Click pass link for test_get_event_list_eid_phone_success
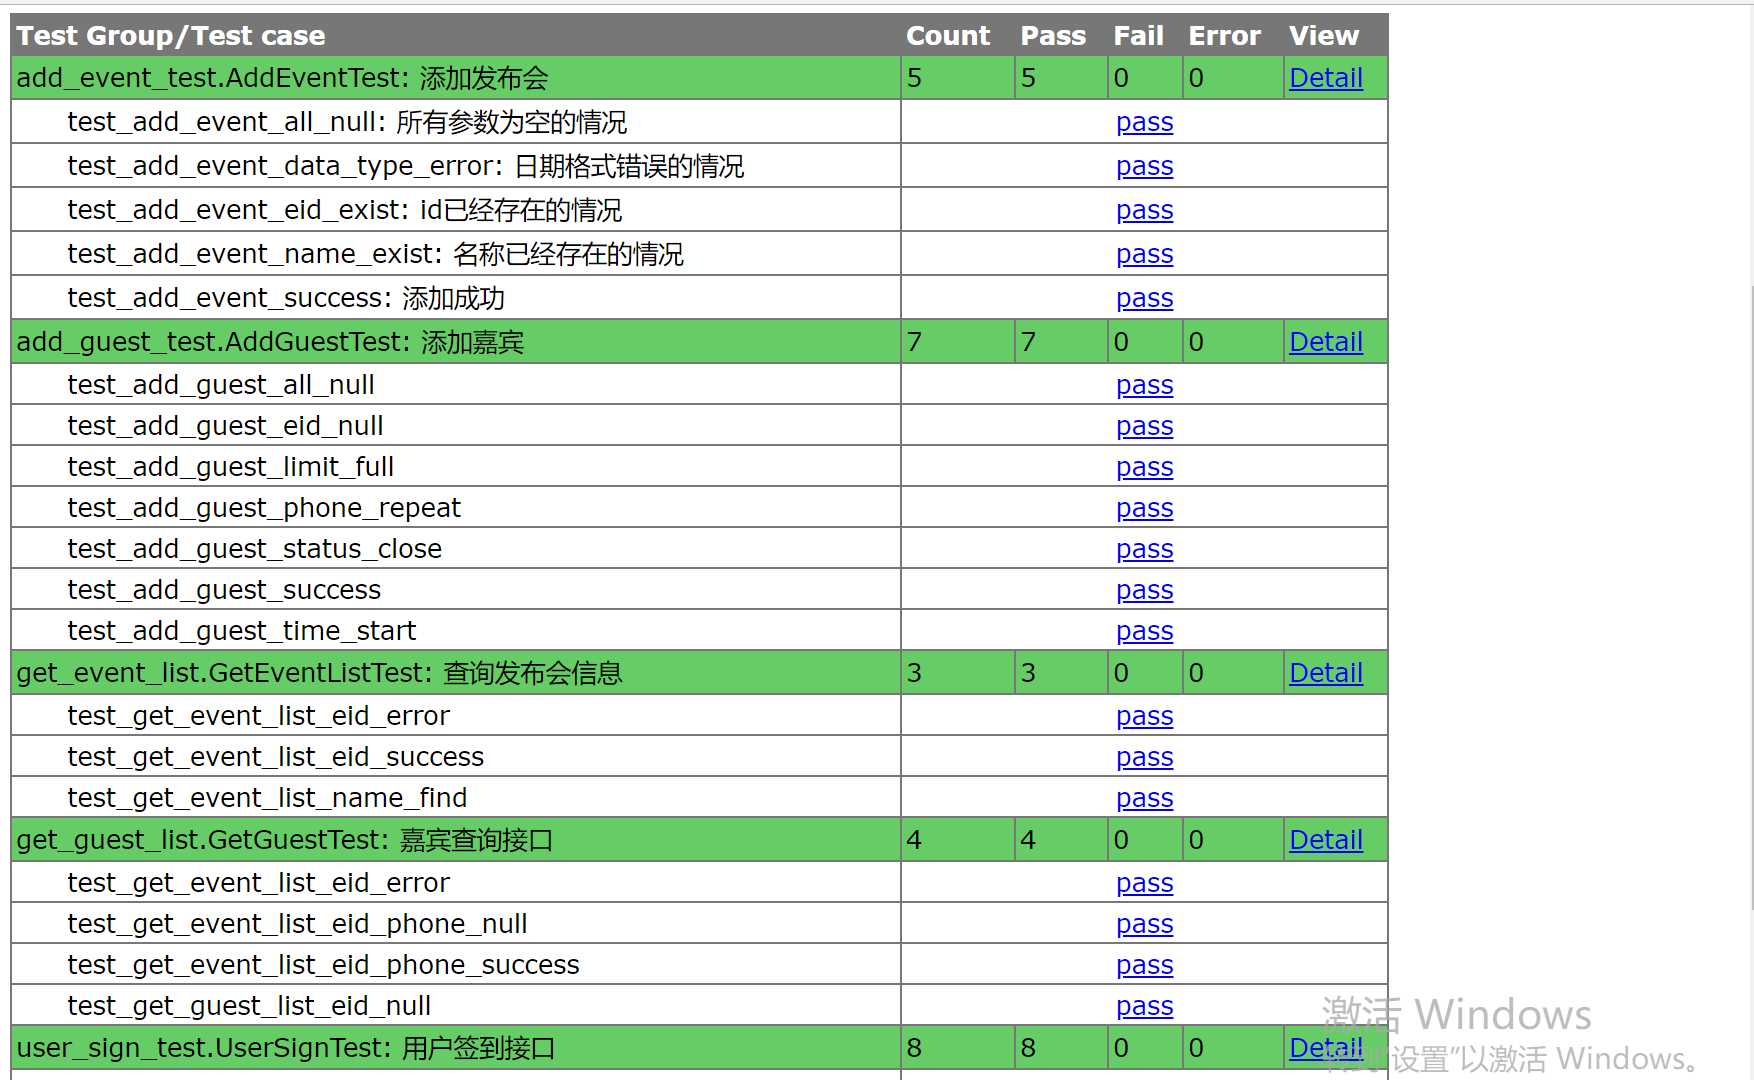Viewport: 1754px width, 1080px height. [1144, 966]
